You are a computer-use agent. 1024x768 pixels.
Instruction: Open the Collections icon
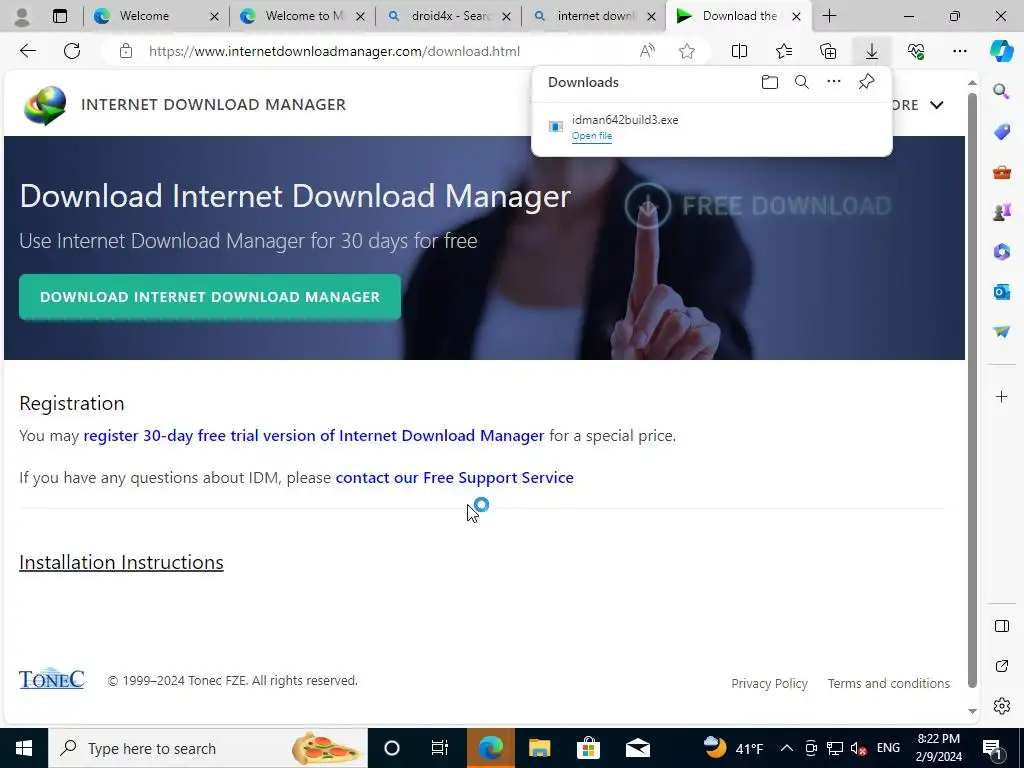click(828, 51)
